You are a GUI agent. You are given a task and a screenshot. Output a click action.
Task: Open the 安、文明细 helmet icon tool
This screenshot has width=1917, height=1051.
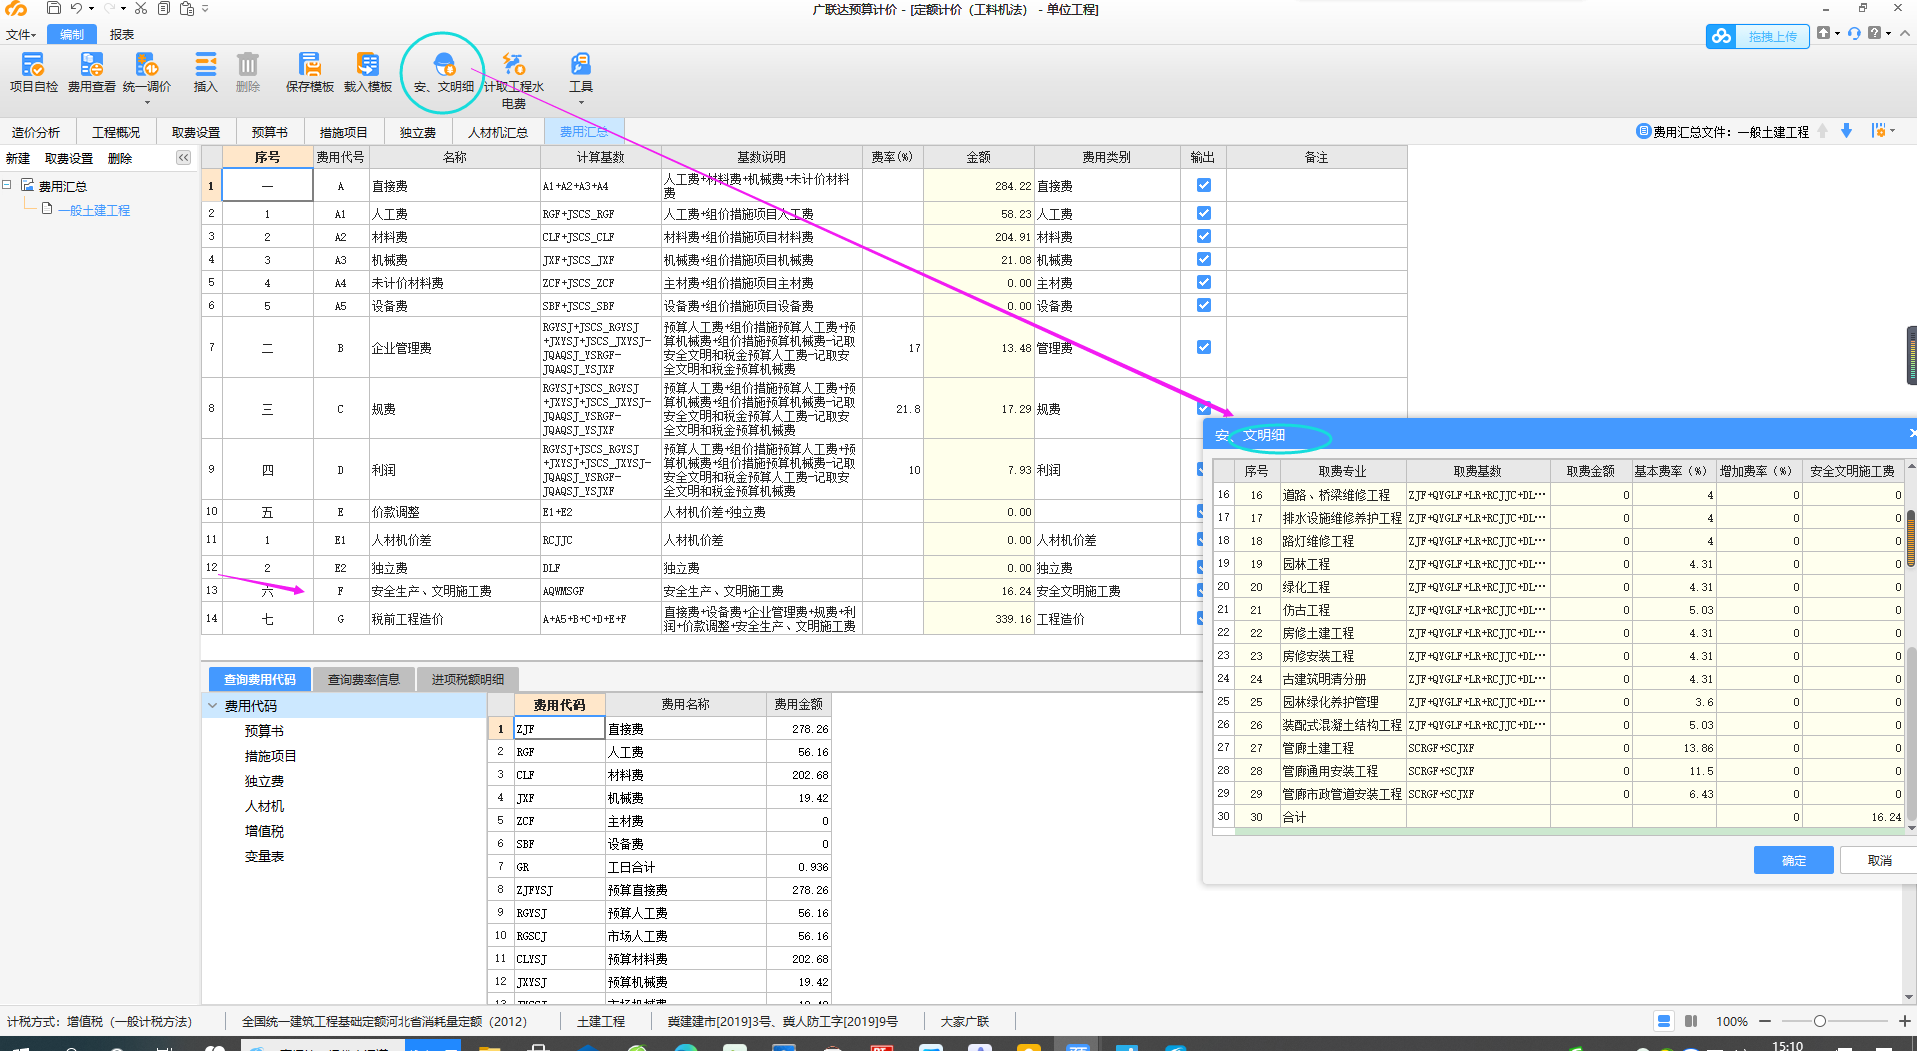444,73
